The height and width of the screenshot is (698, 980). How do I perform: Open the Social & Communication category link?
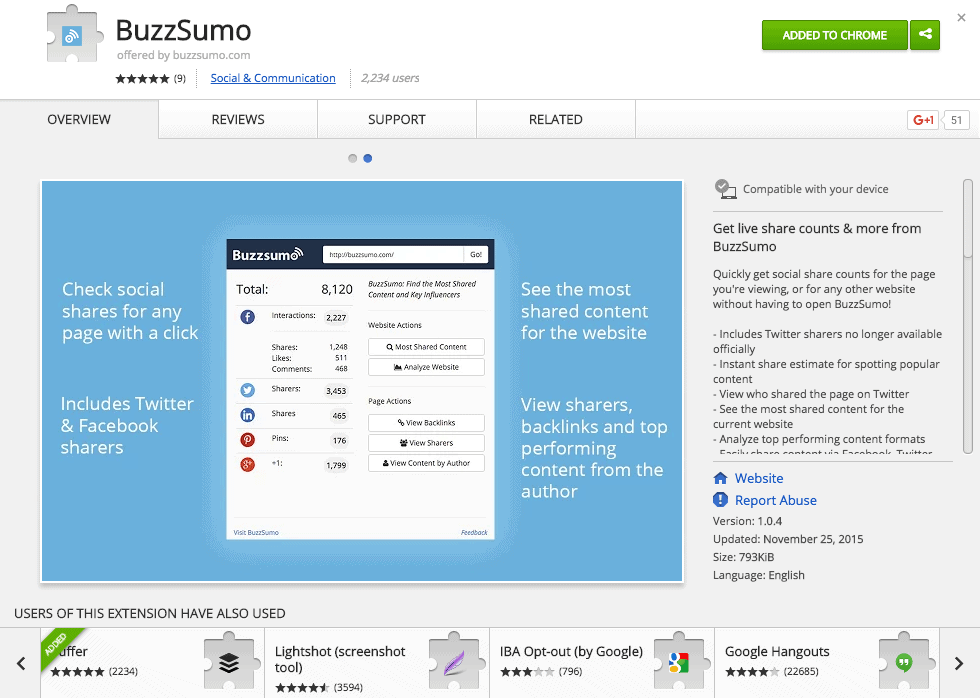point(272,78)
